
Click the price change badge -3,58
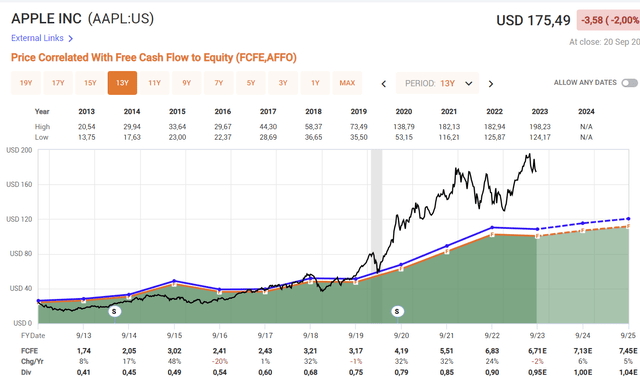609,20
